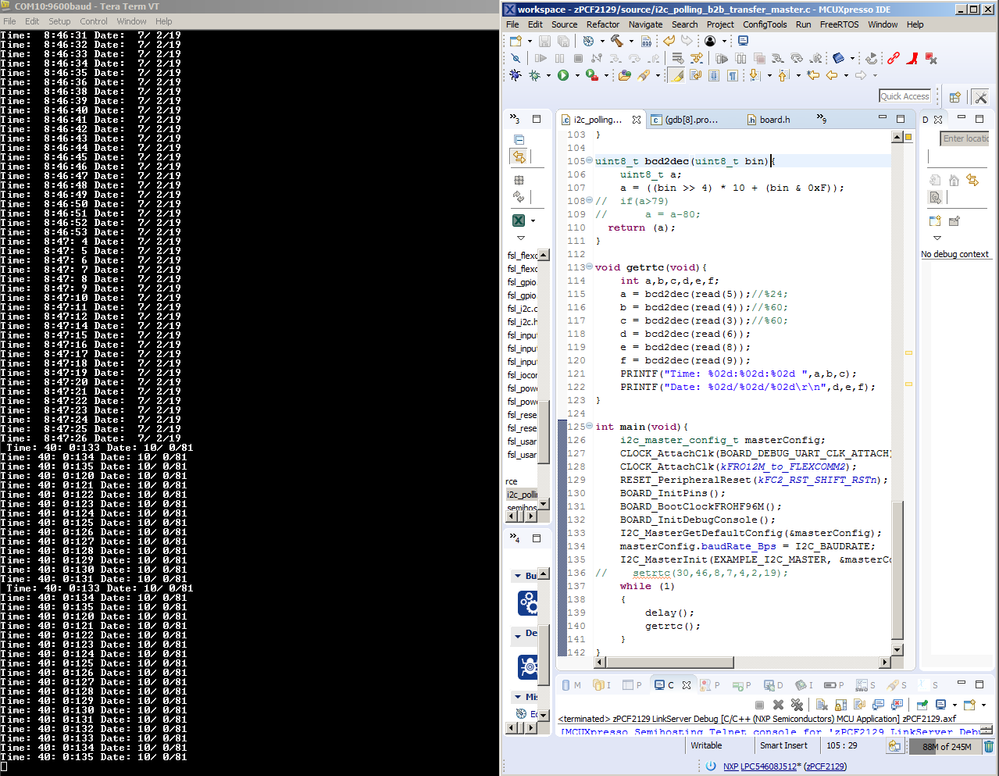The image size is (999, 776).
Task: Toggle link icon in right debug panel
Action: (972, 180)
